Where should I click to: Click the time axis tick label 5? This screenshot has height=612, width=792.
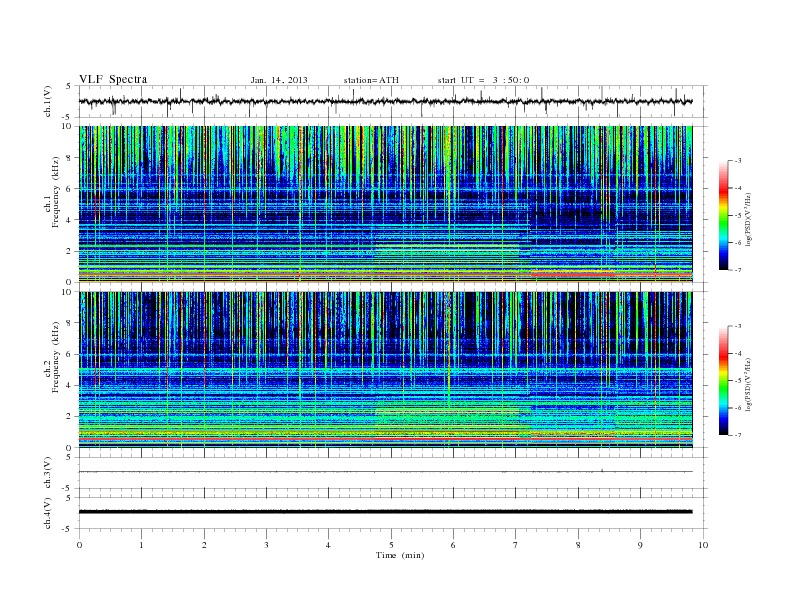[391, 545]
